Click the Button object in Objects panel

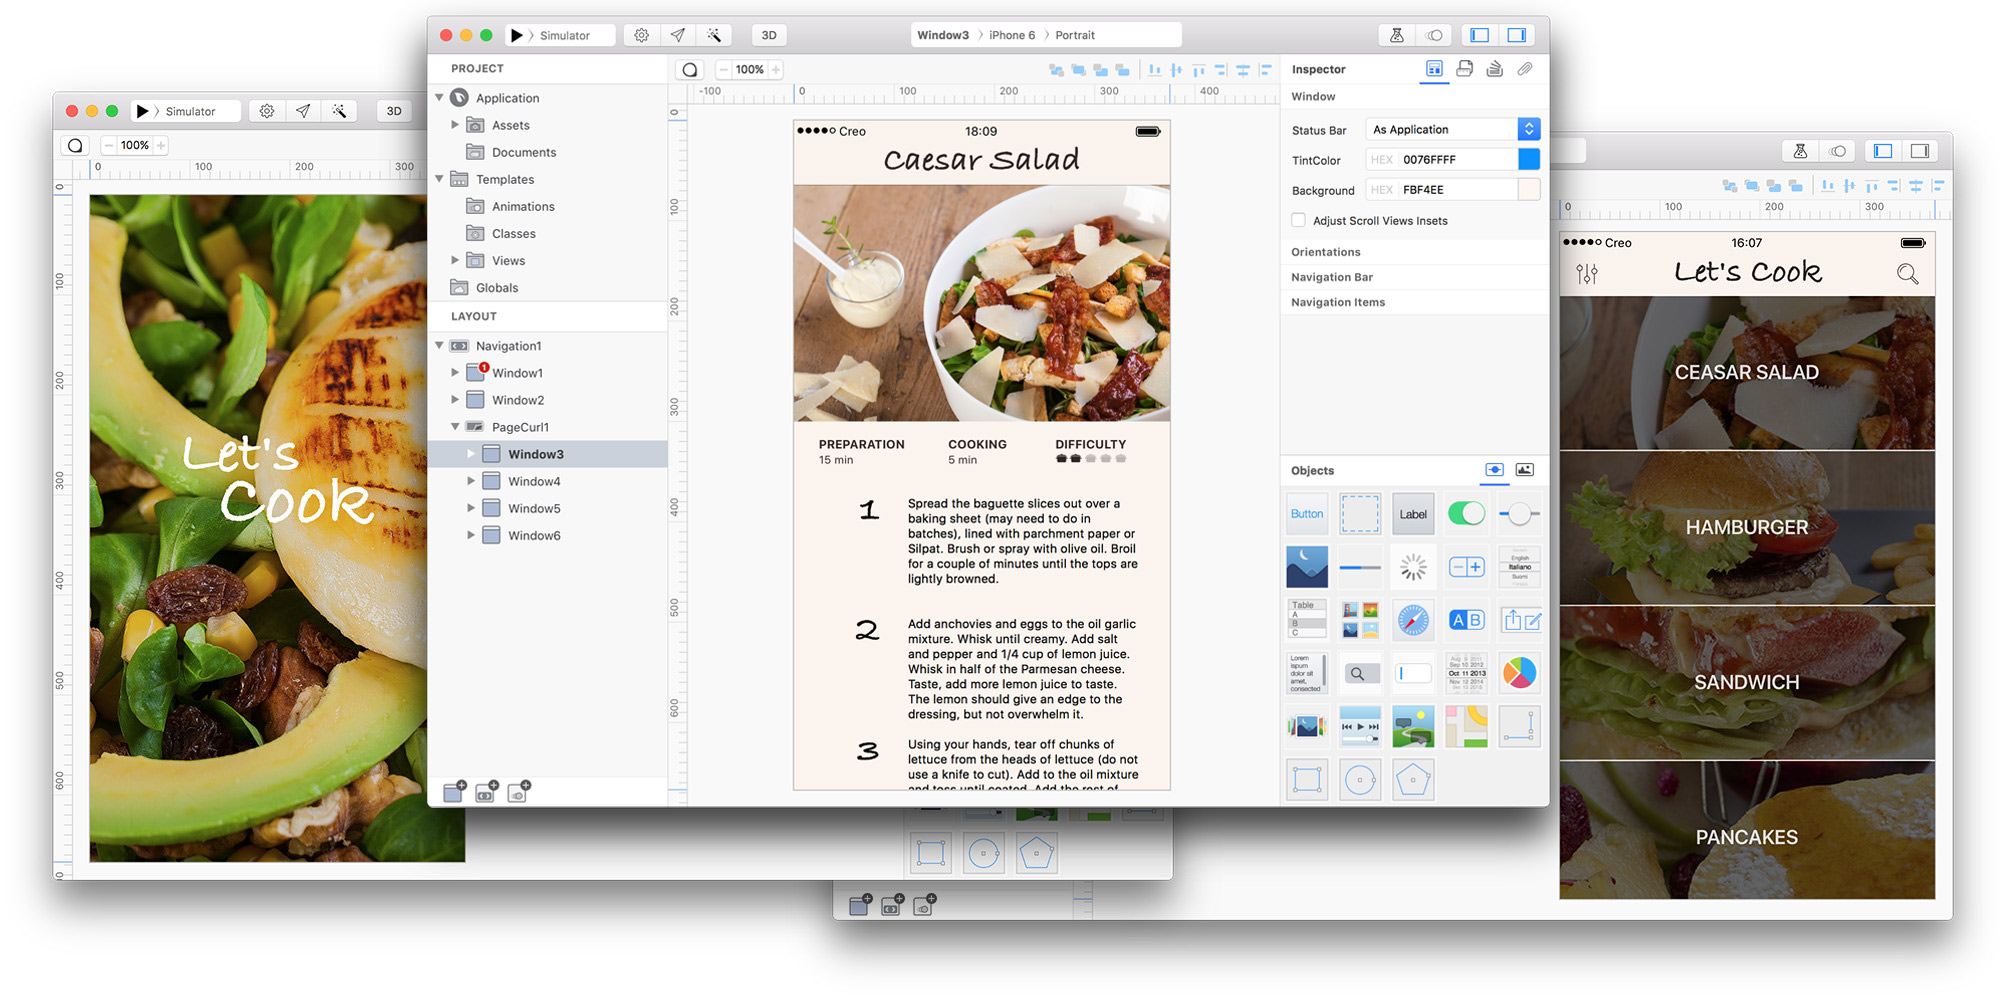click(1307, 514)
